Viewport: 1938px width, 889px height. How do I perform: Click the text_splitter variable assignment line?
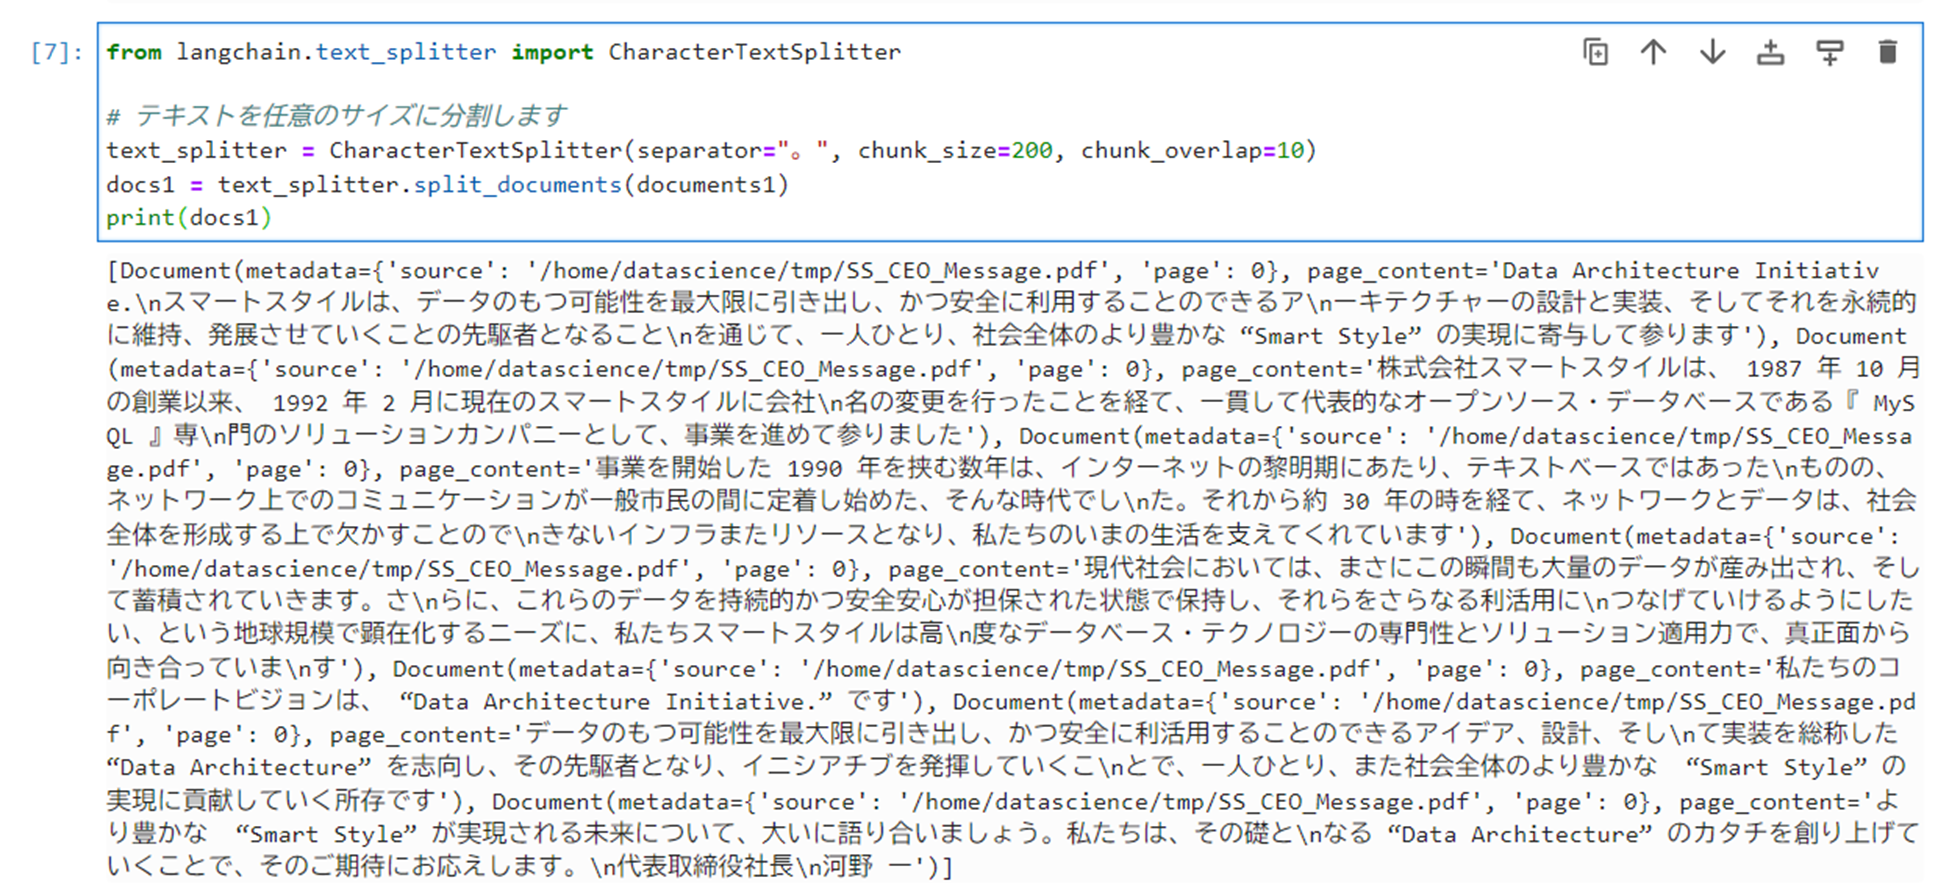click(711, 151)
